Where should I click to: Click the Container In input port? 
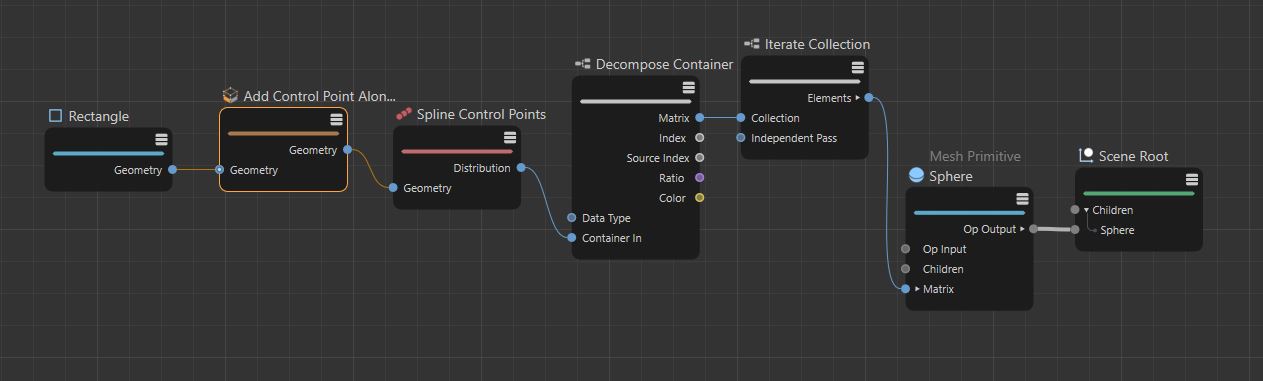click(572, 238)
